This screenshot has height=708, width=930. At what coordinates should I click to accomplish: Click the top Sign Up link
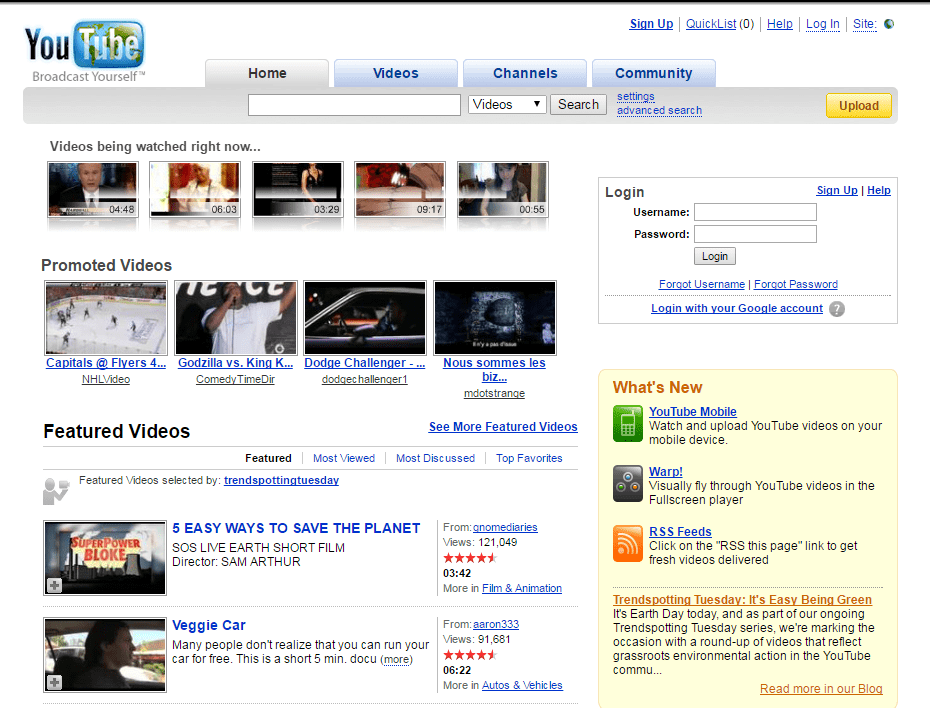pos(651,24)
